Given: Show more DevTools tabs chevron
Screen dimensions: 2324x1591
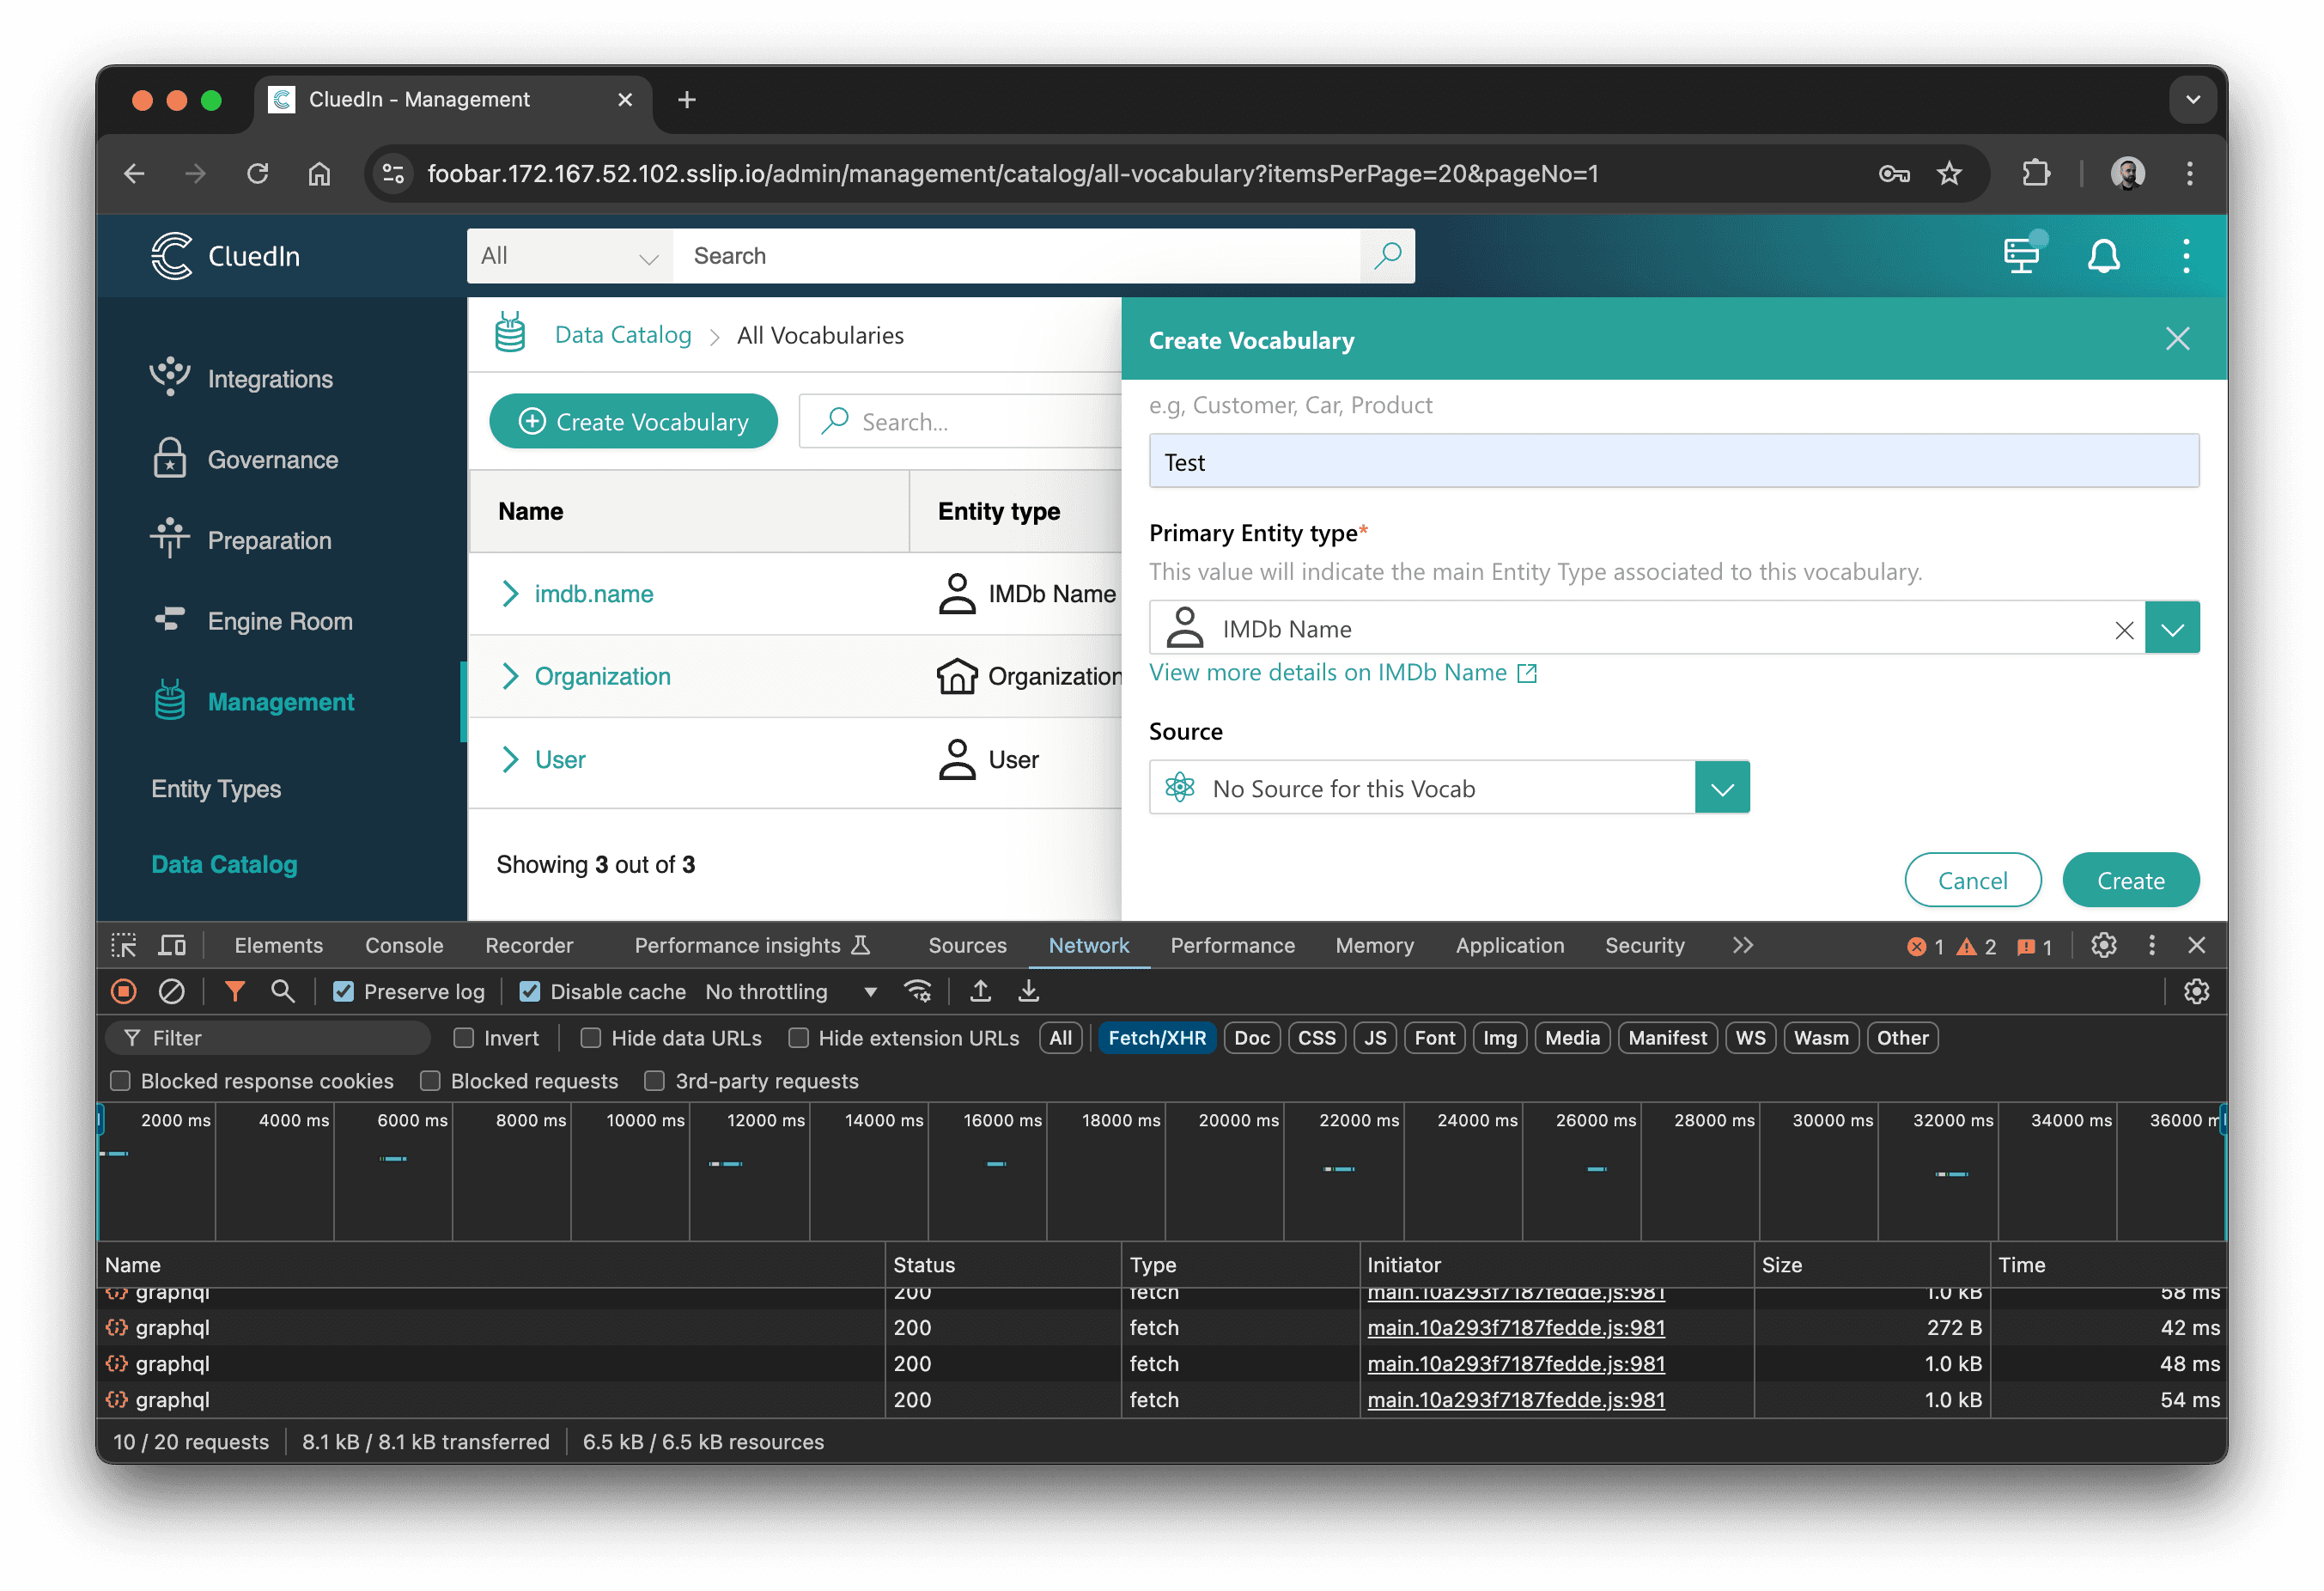Looking at the screenshot, I should coord(1743,946).
